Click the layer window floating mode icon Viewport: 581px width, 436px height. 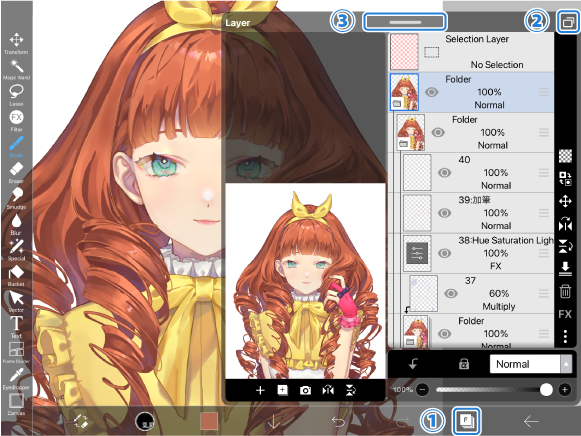click(x=569, y=23)
